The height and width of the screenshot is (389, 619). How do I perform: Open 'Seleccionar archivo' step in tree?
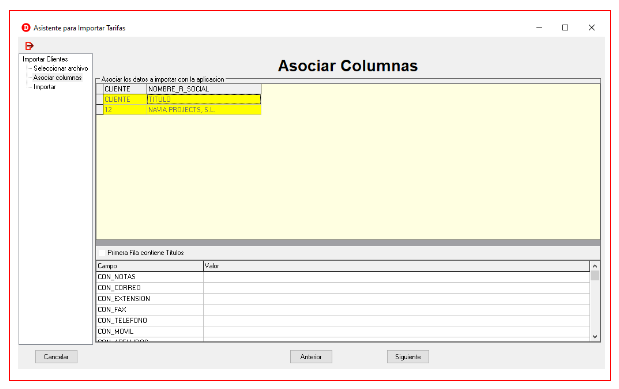coord(61,68)
